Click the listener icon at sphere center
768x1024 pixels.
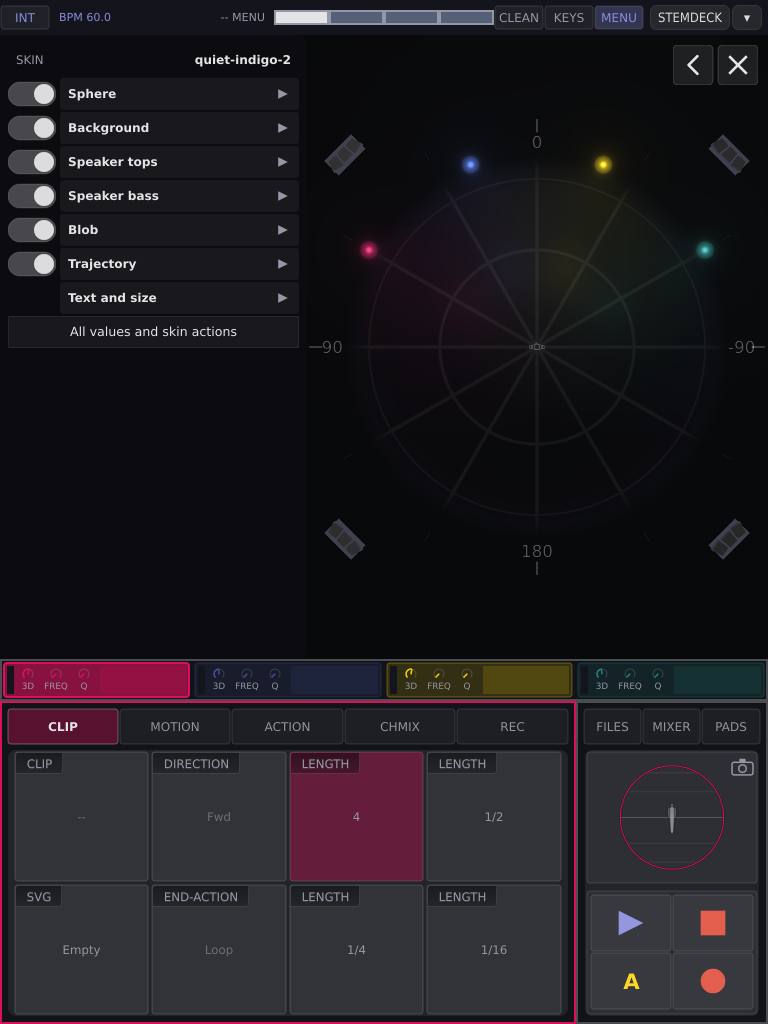tap(537, 347)
